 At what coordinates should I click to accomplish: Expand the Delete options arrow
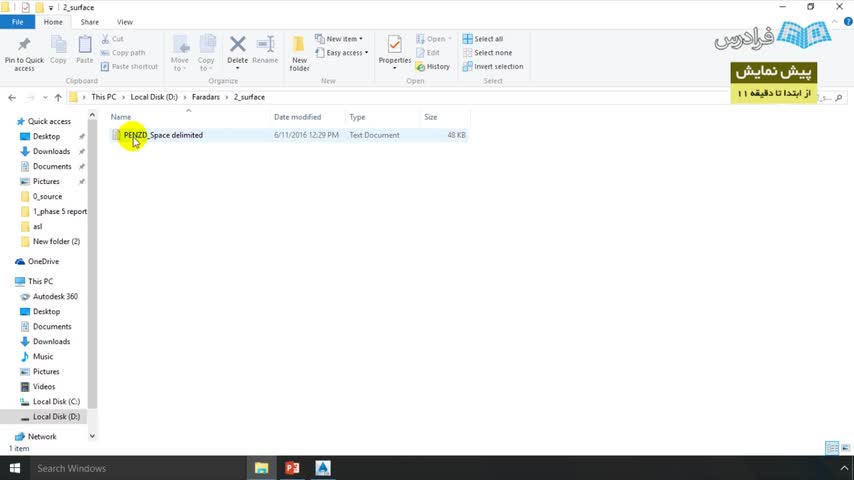point(237,68)
